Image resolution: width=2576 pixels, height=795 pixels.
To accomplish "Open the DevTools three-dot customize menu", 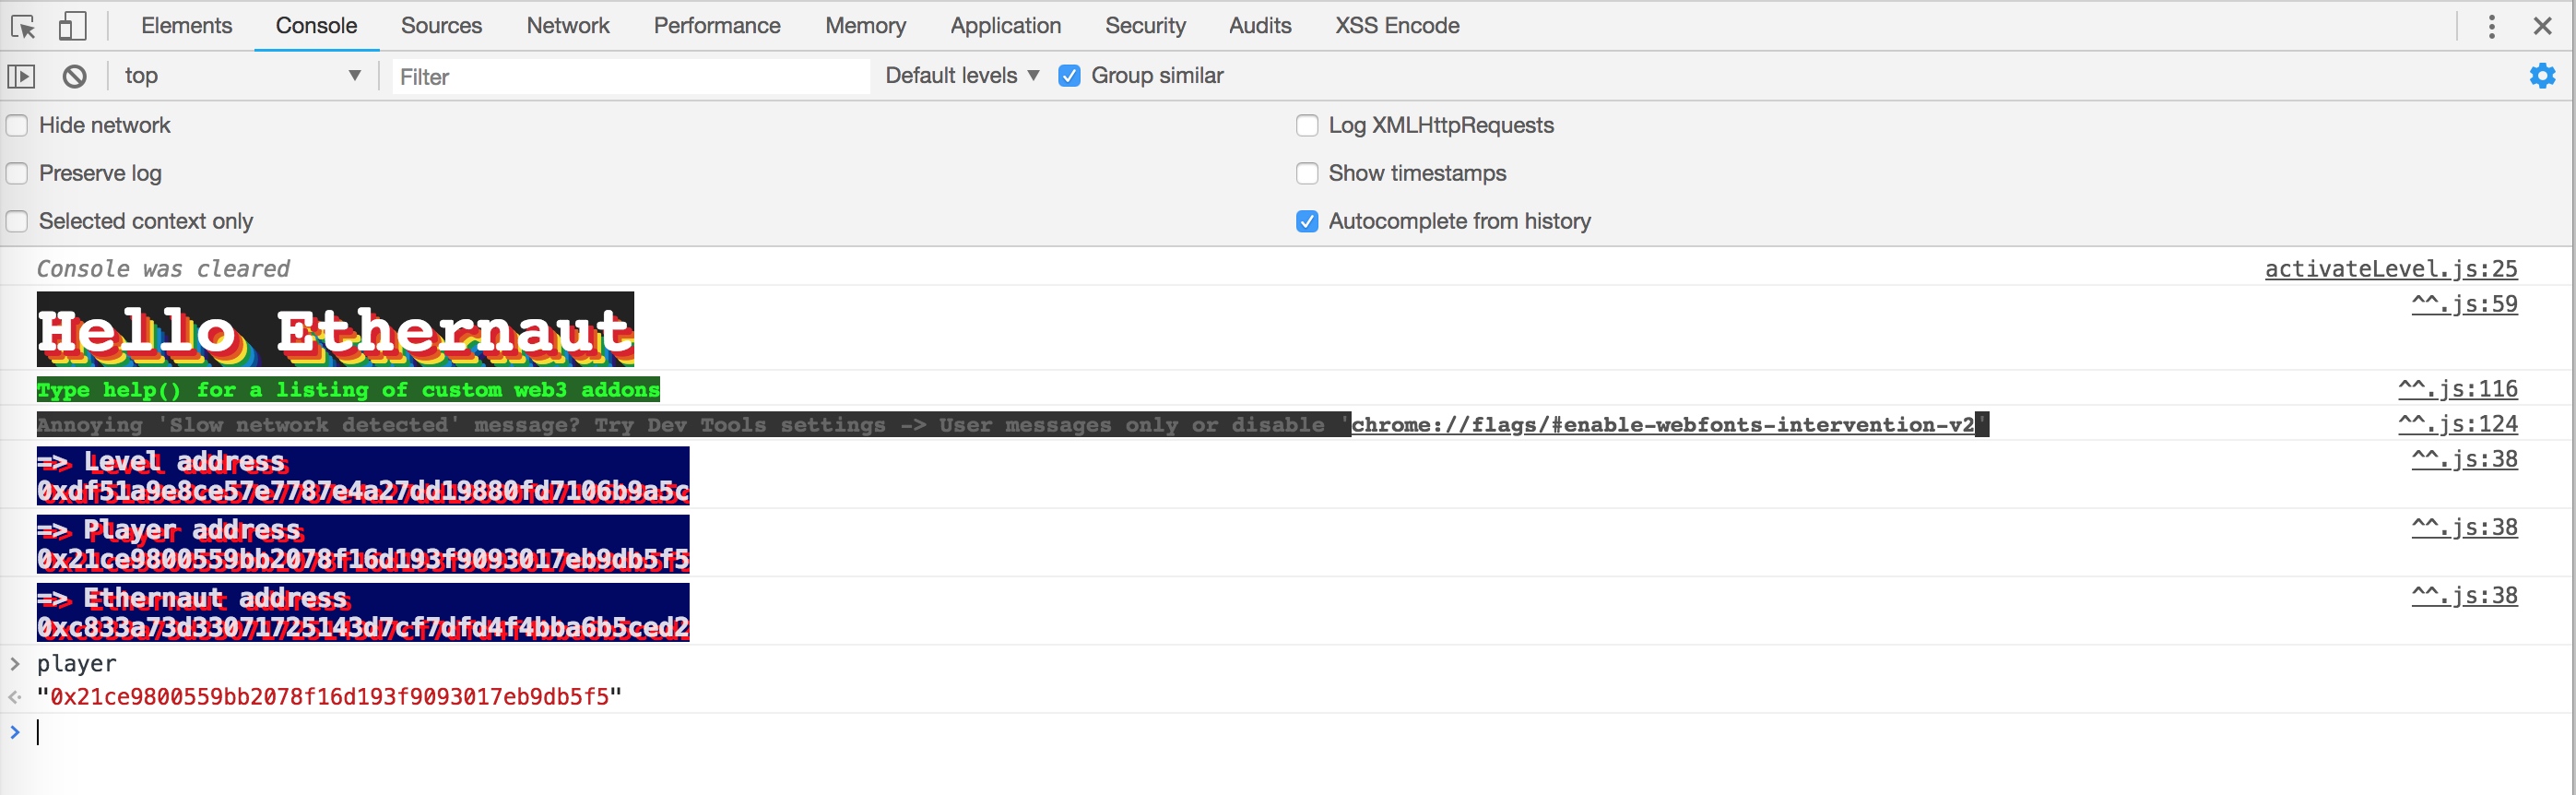I will click(2491, 26).
